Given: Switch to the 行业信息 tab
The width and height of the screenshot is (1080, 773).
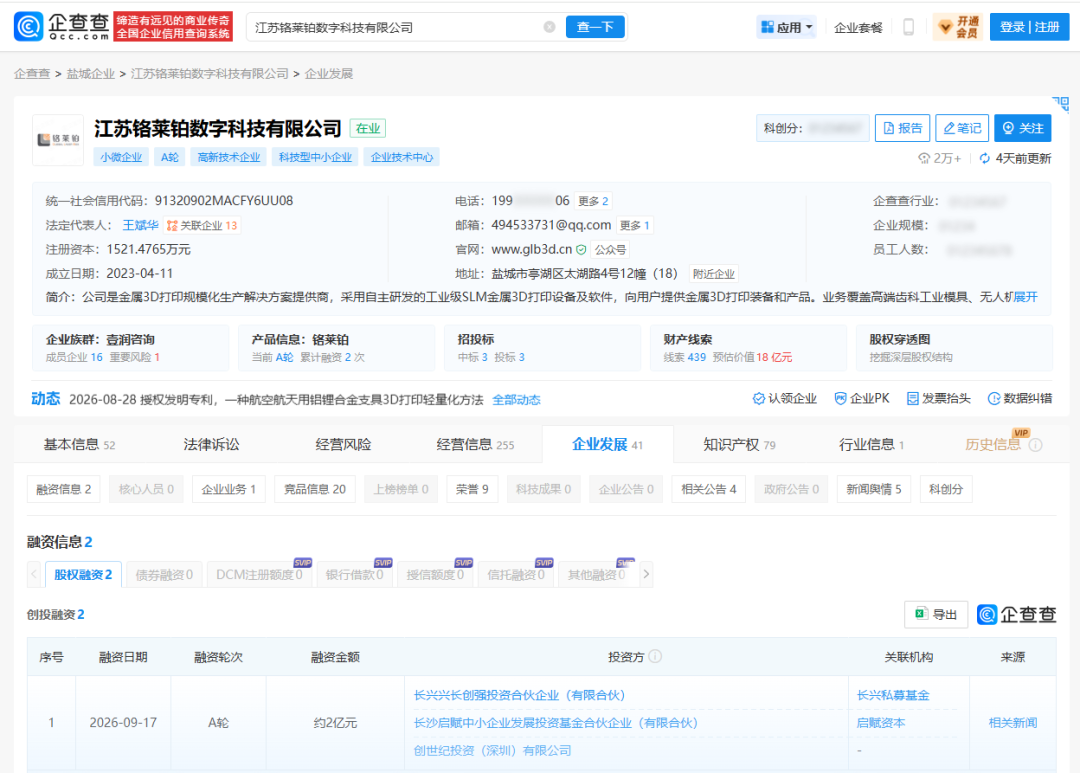Looking at the screenshot, I should [x=871, y=444].
